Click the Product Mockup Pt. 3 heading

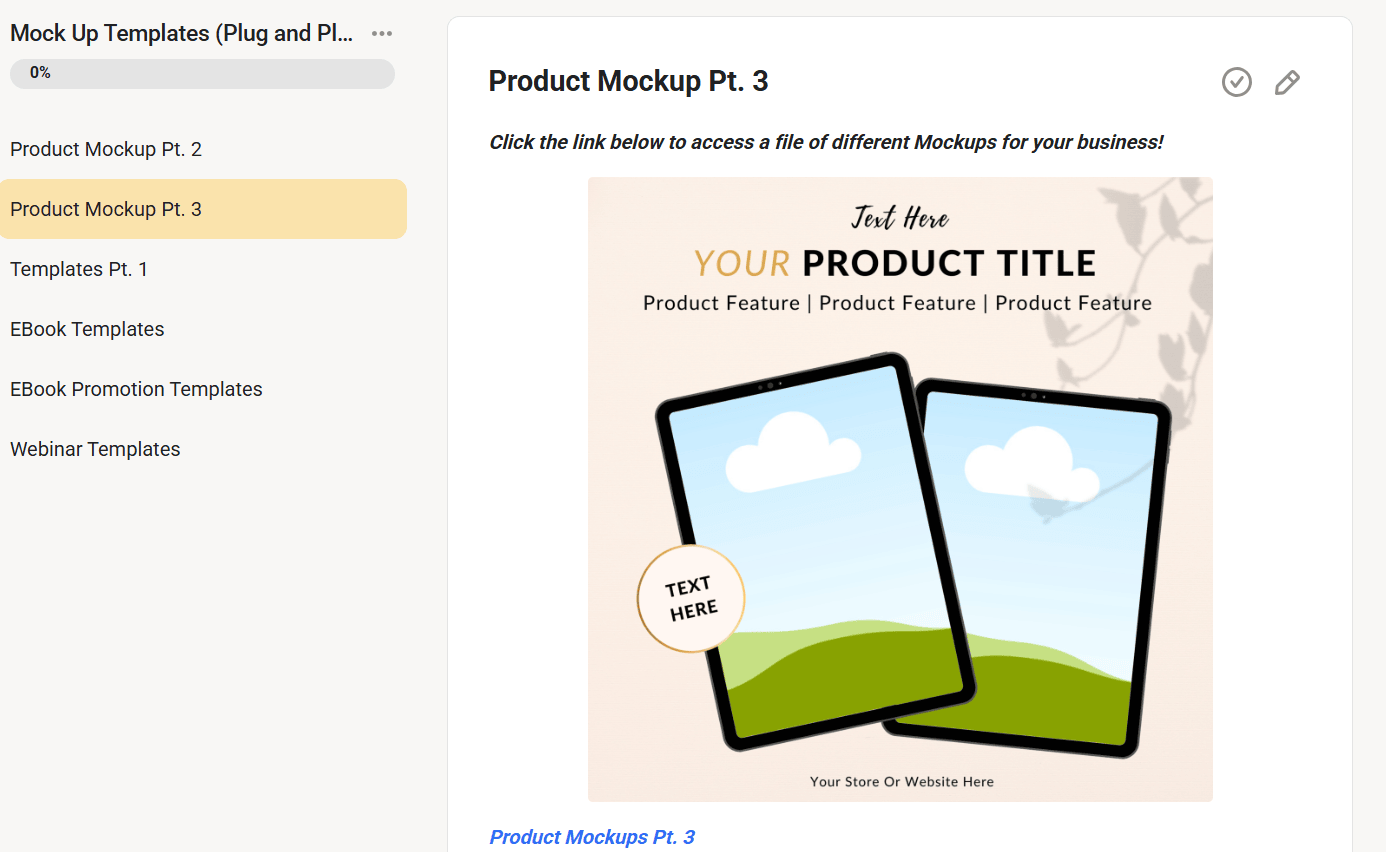(628, 81)
